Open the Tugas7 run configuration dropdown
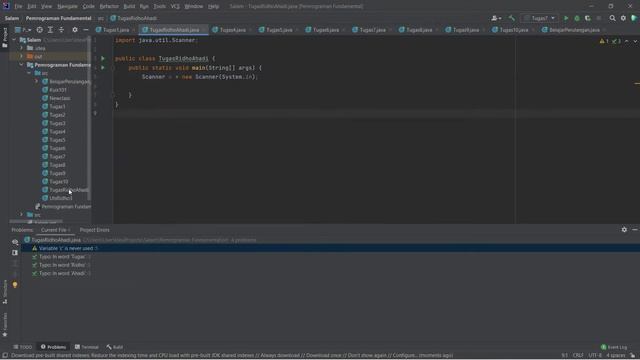Viewport: 640px width, 360px height. tap(540, 18)
